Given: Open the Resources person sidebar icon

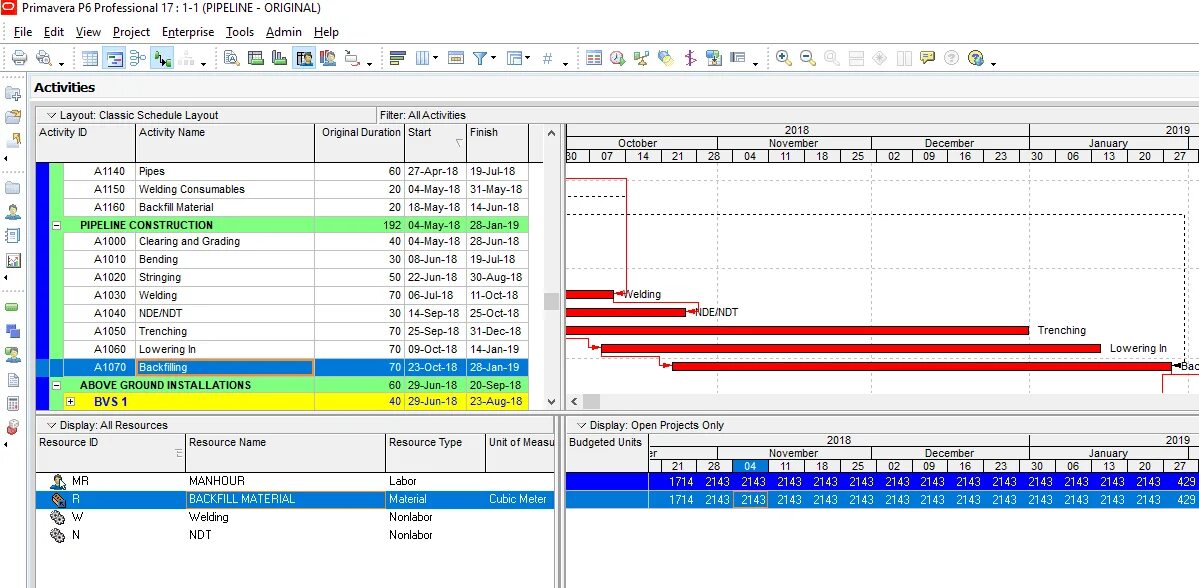Looking at the screenshot, I should [13, 212].
